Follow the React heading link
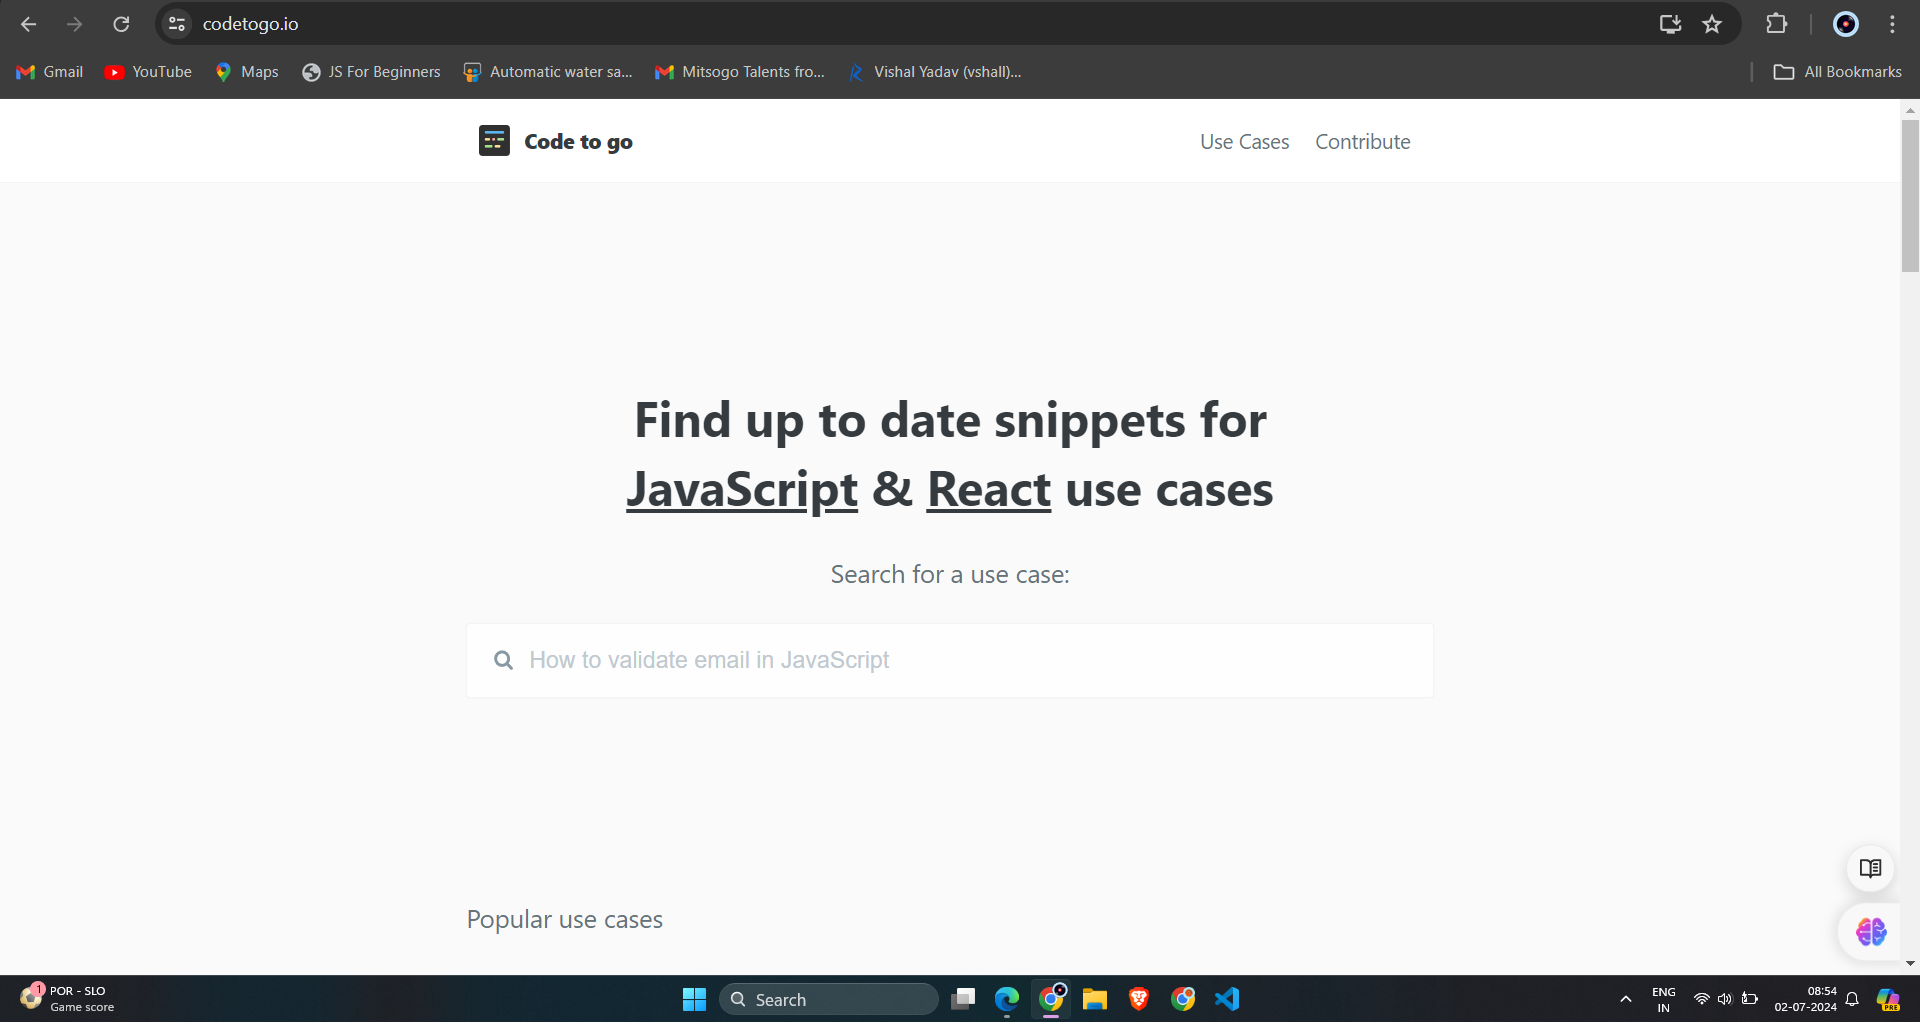 [x=989, y=490]
